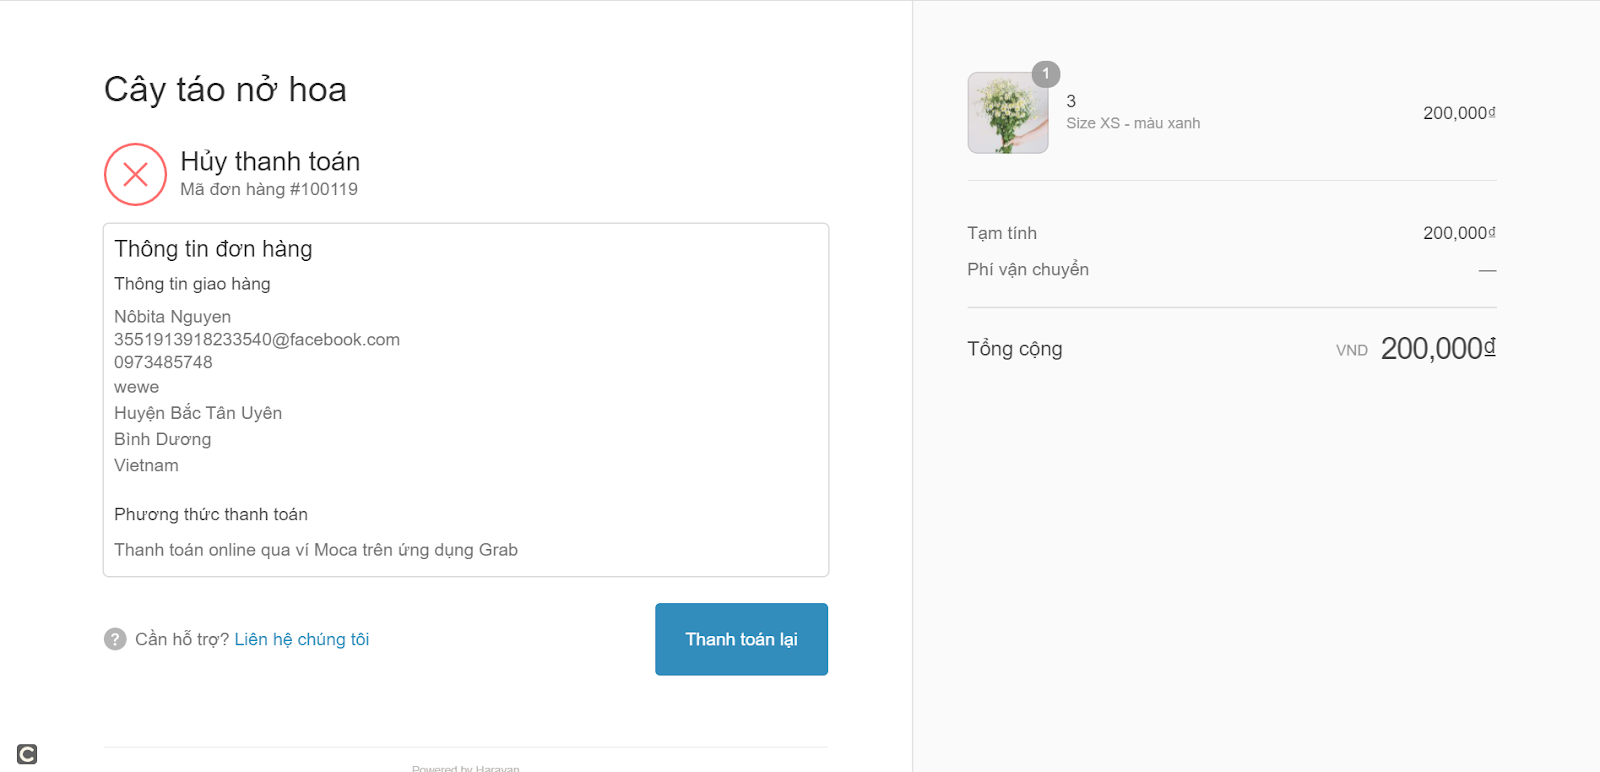Screen dimensions: 1600x772
Task: Click the Size XS - màu xanh variant text
Action: pyautogui.click(x=1133, y=123)
